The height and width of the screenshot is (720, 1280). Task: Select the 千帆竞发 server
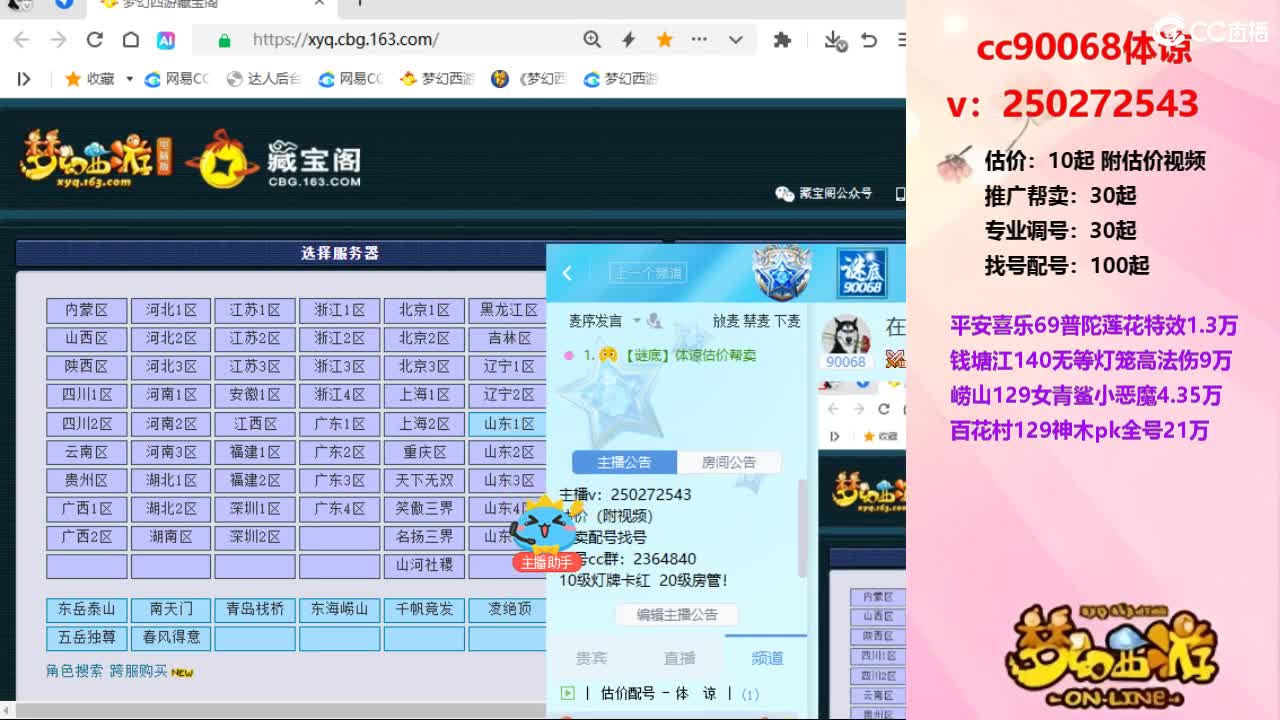pyautogui.click(x=424, y=609)
